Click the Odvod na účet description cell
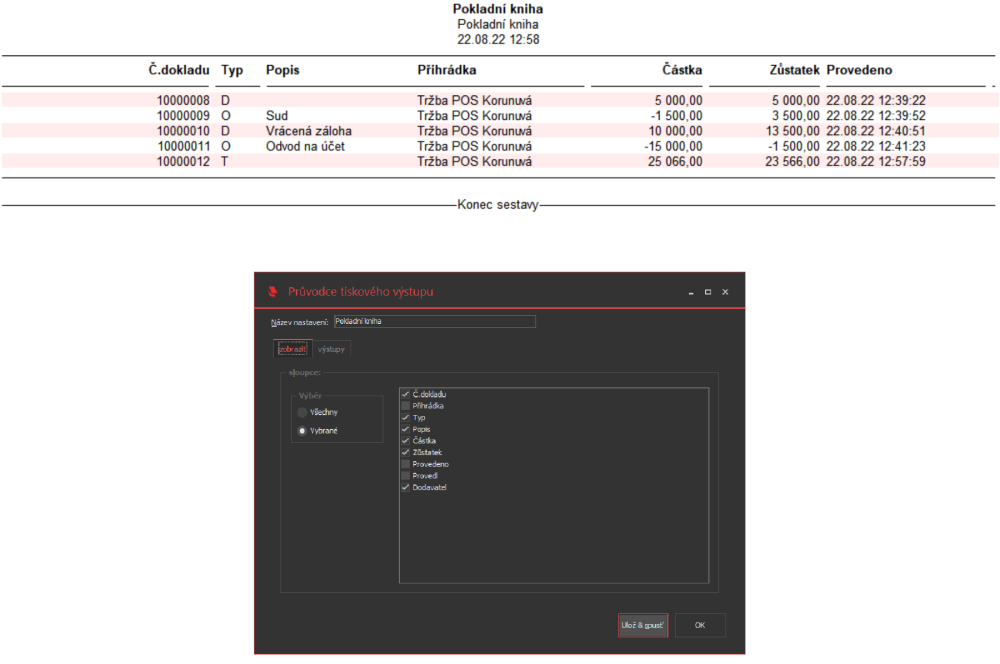 305,146
